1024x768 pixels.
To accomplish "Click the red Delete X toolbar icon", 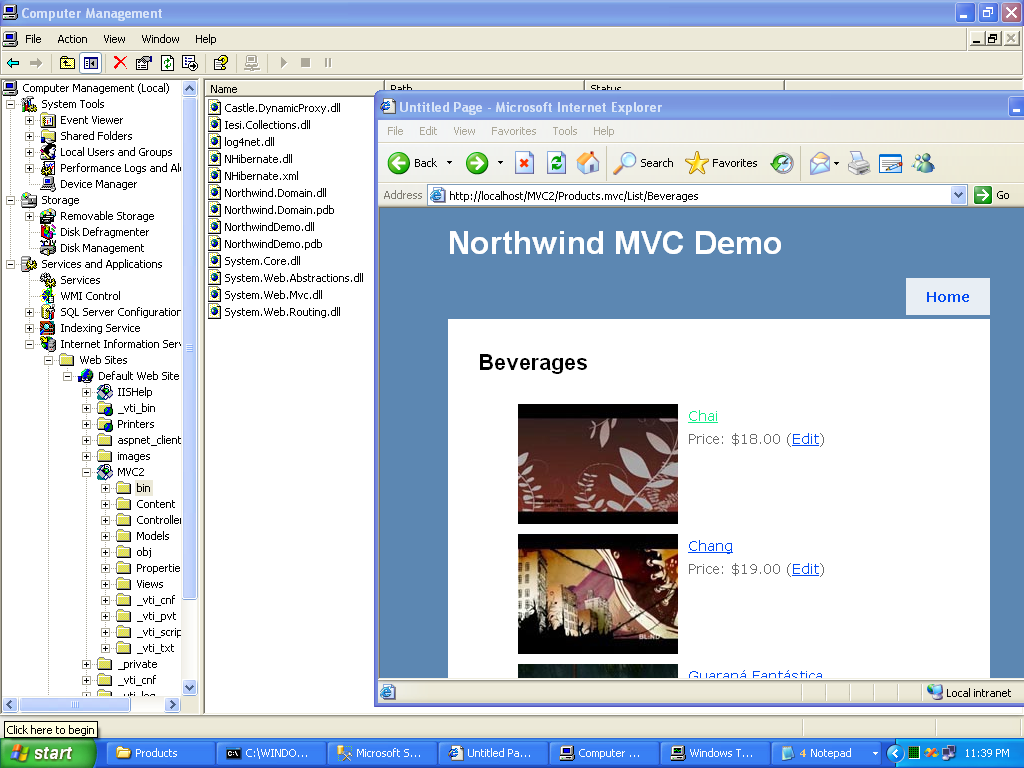I will pos(120,63).
